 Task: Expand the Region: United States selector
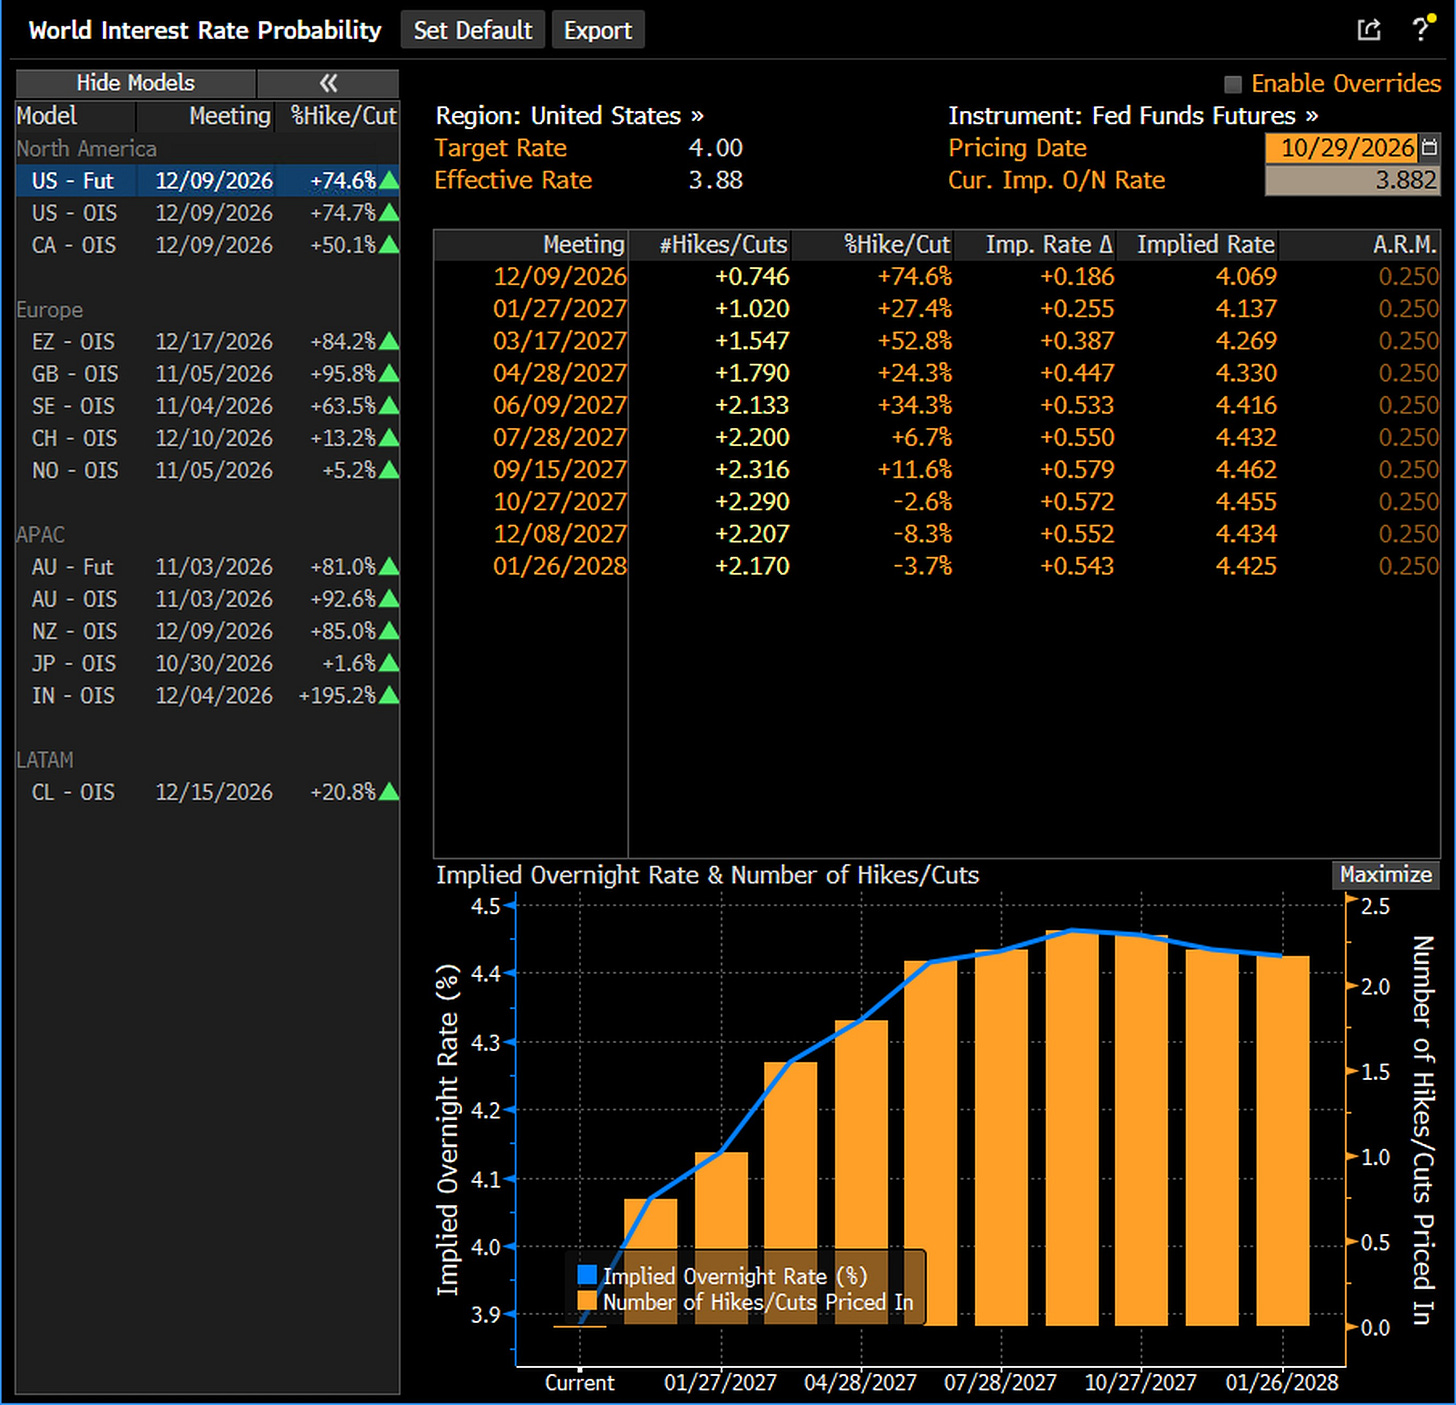[569, 116]
